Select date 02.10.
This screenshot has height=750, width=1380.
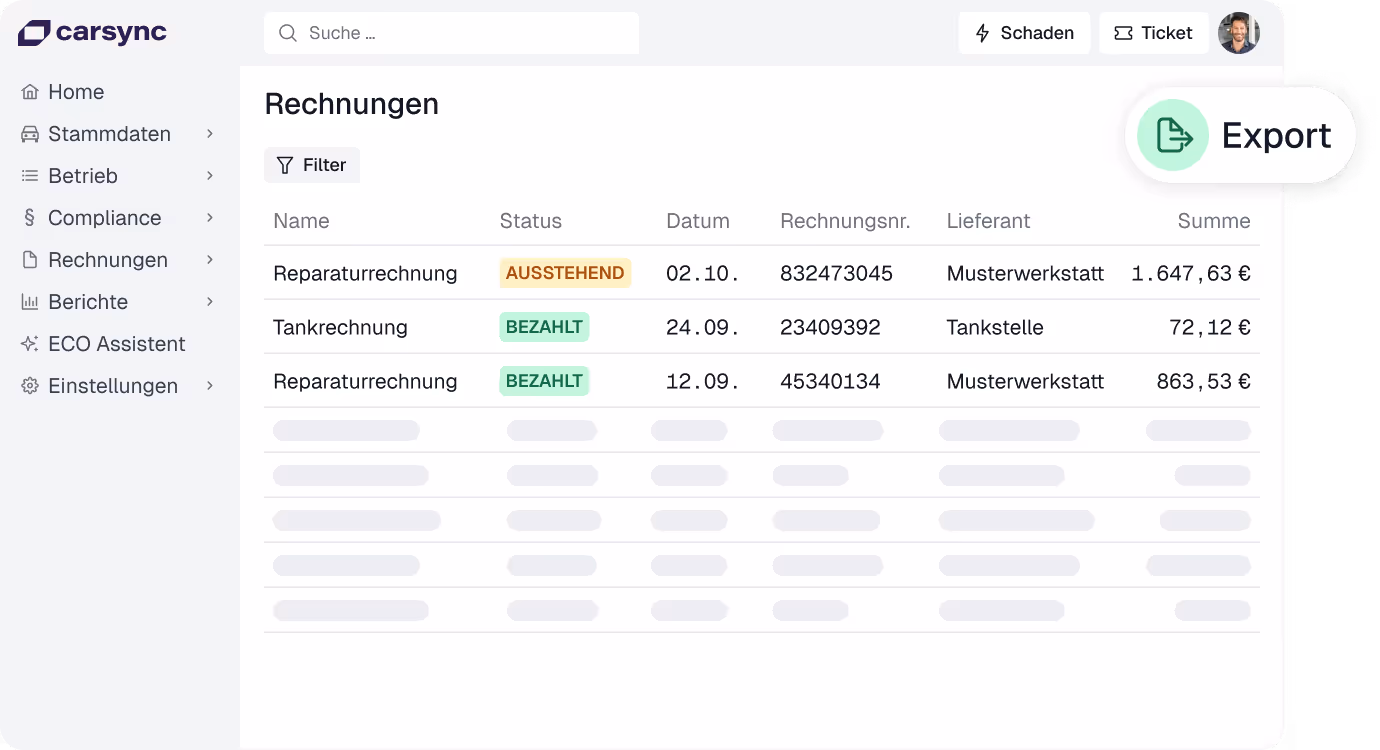coord(702,273)
